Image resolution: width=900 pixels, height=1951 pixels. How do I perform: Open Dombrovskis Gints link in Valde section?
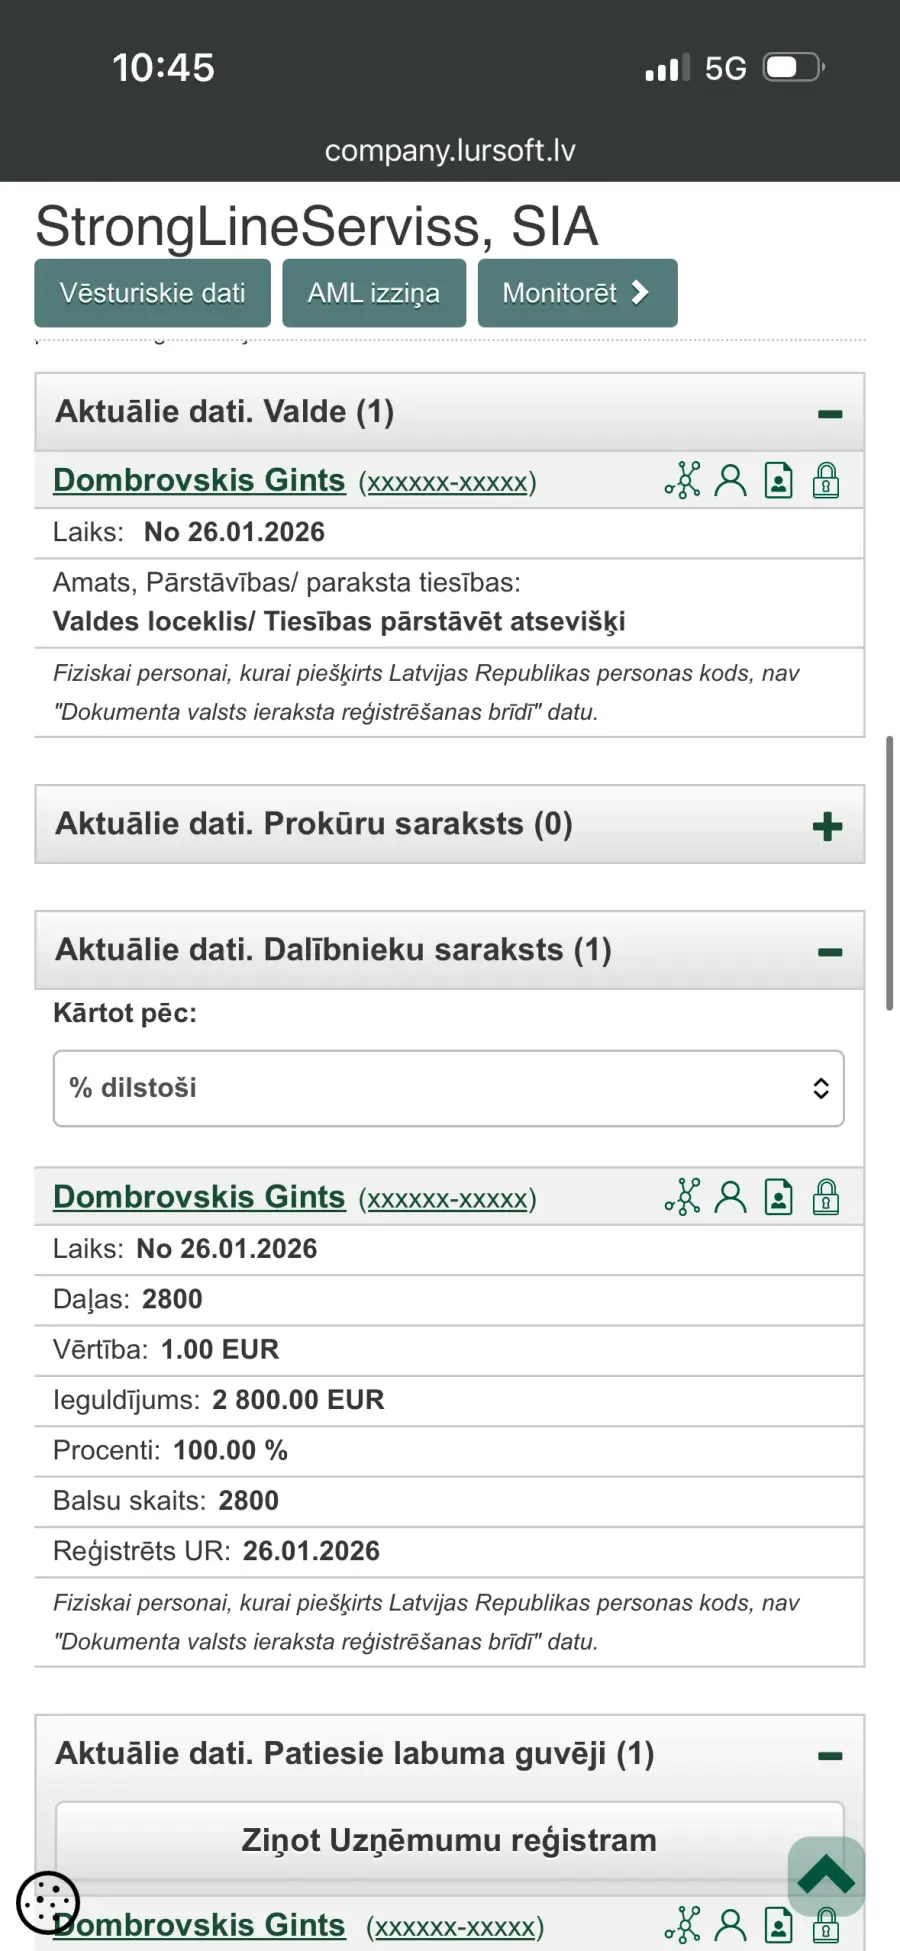[x=199, y=480]
